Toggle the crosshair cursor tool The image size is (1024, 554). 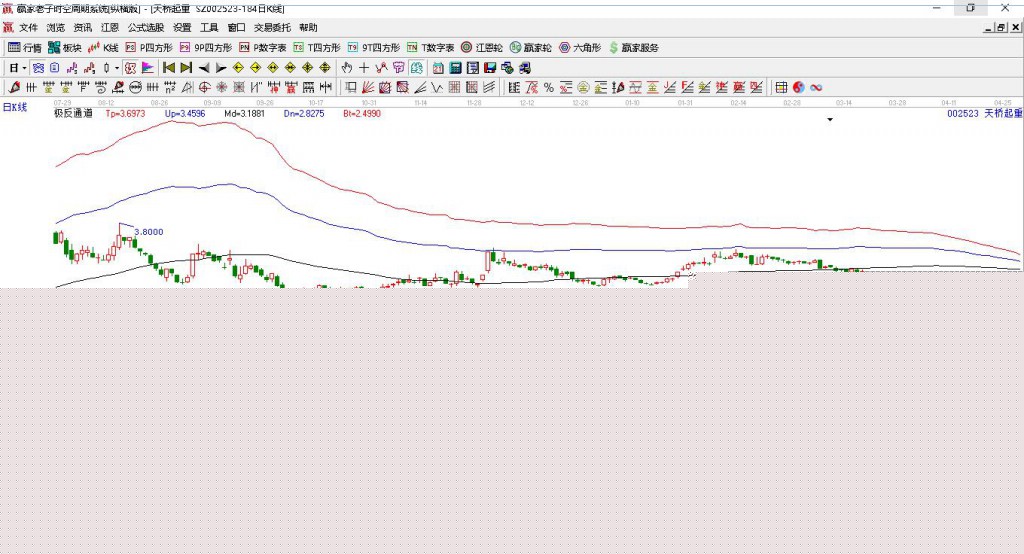364,68
